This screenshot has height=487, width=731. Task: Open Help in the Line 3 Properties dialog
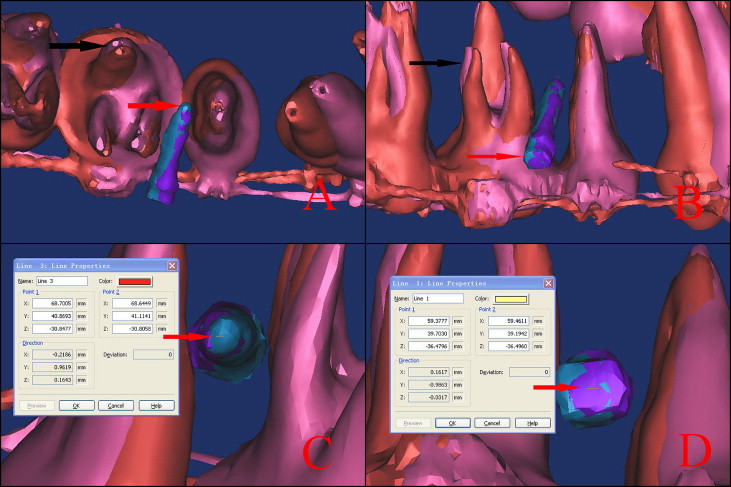click(x=156, y=405)
